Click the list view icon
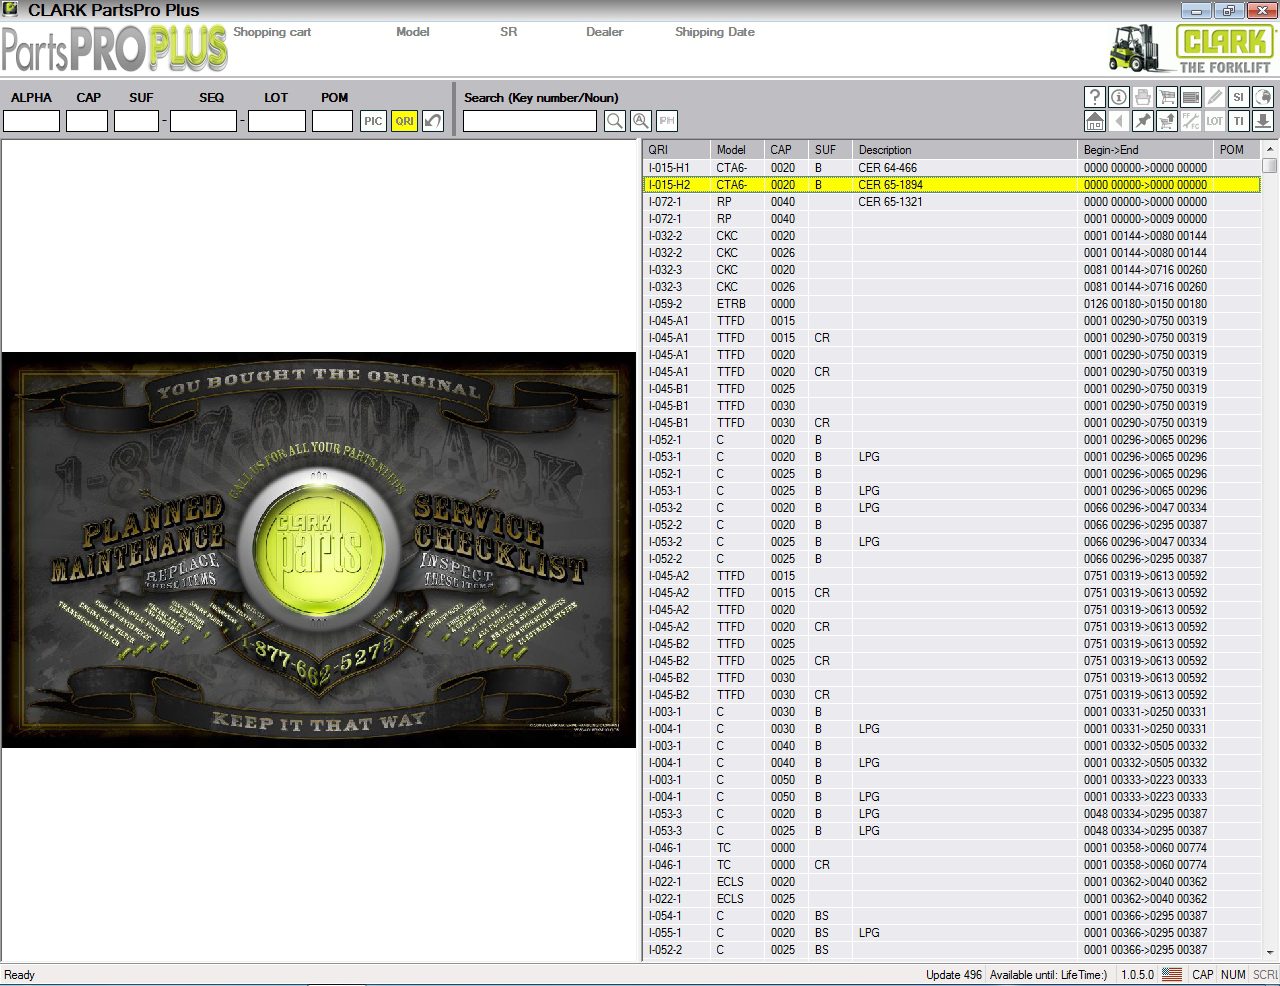This screenshot has height=986, width=1280. pos(1191,97)
